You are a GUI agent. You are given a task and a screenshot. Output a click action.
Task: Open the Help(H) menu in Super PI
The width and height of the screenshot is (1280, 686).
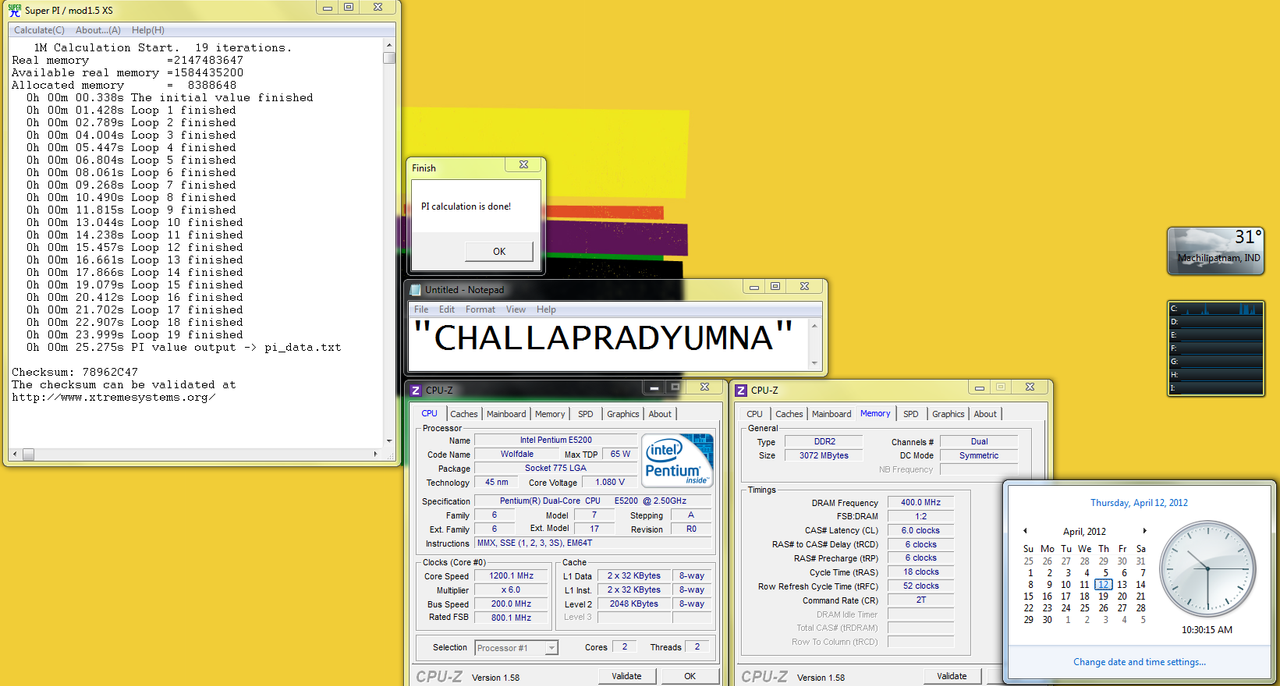(148, 30)
